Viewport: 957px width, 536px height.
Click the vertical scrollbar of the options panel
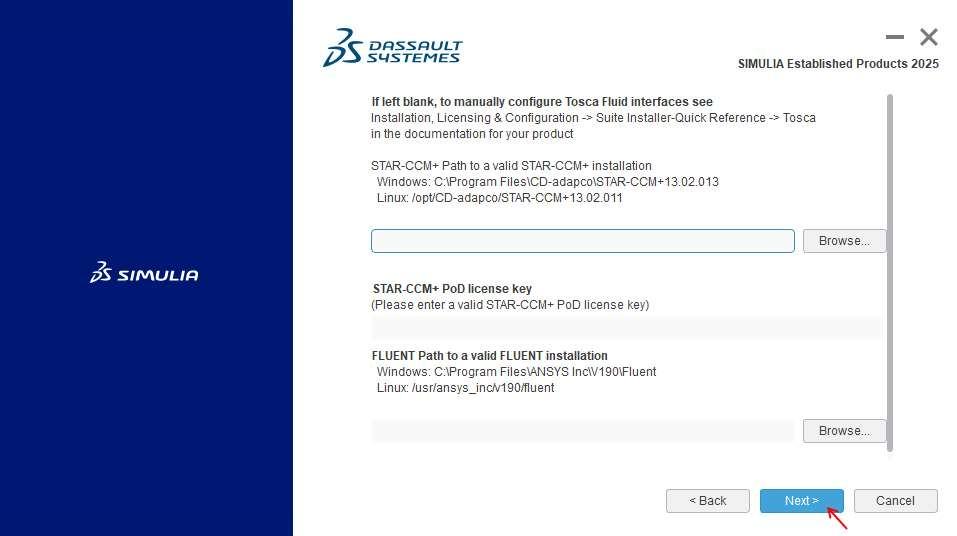pos(890,273)
